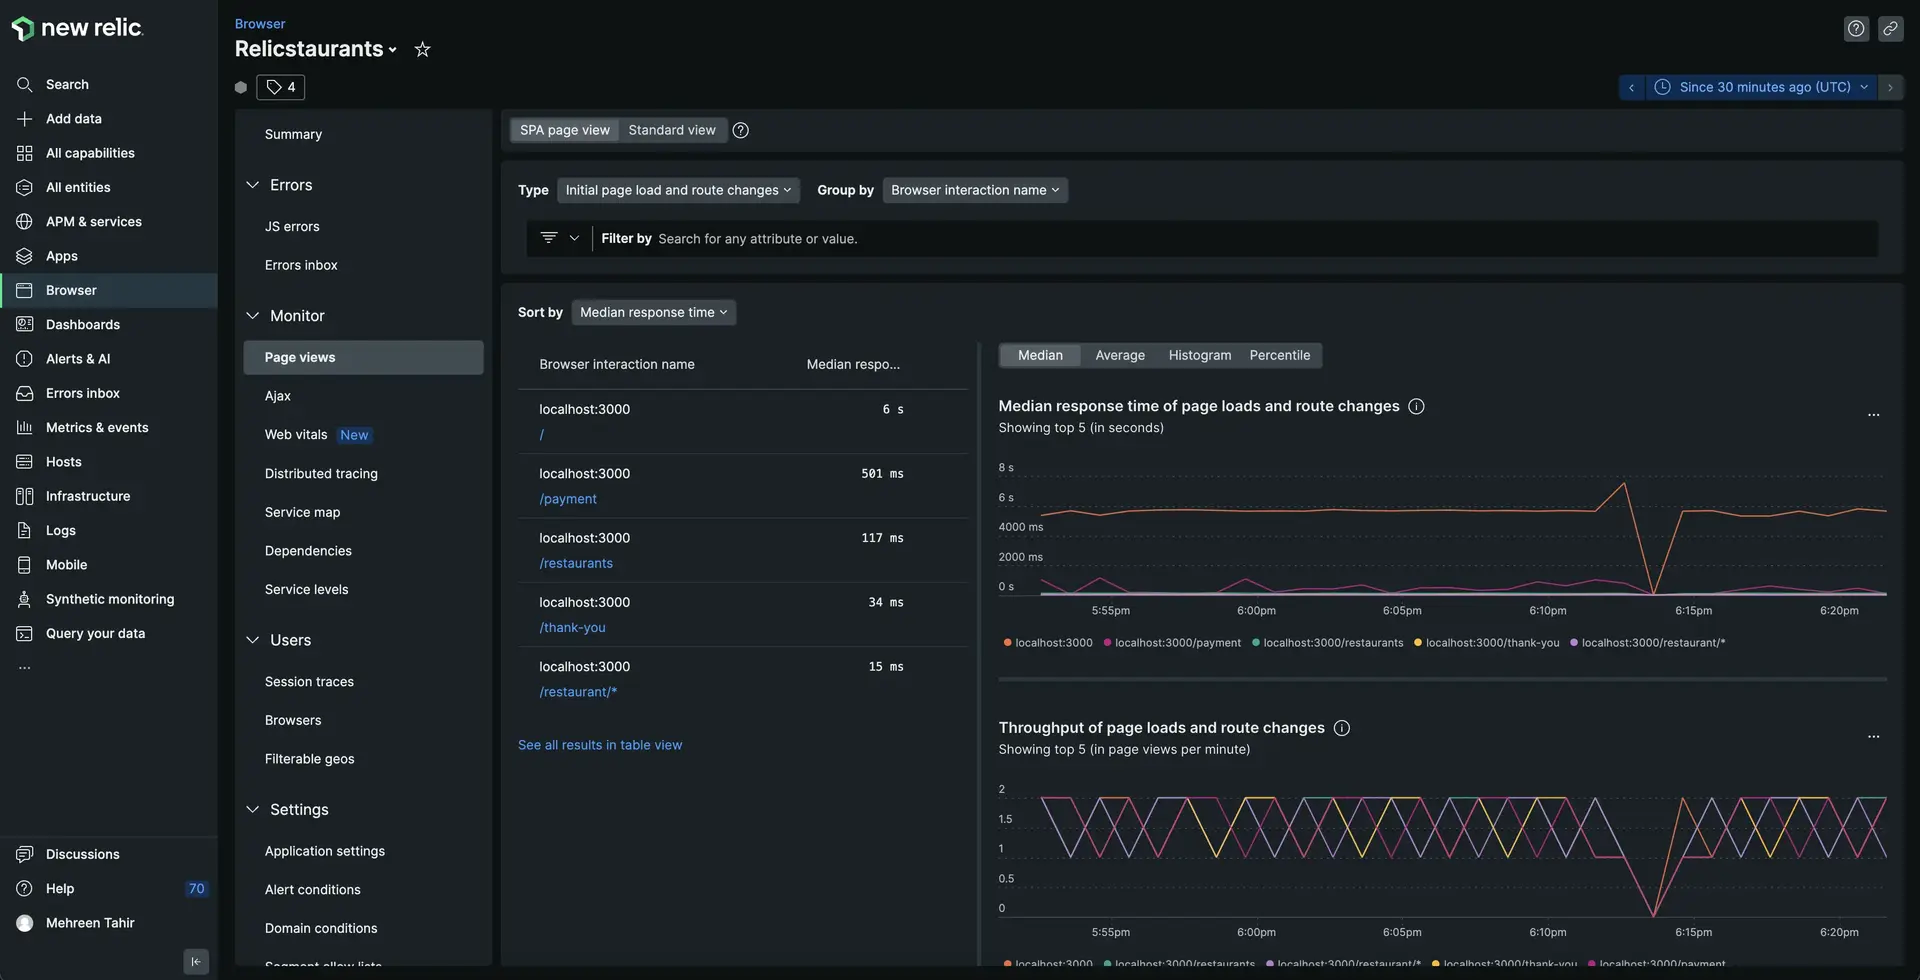1920x980 pixels.
Task: Toggle localhost:3000/payment series in legend
Action: coord(1172,643)
